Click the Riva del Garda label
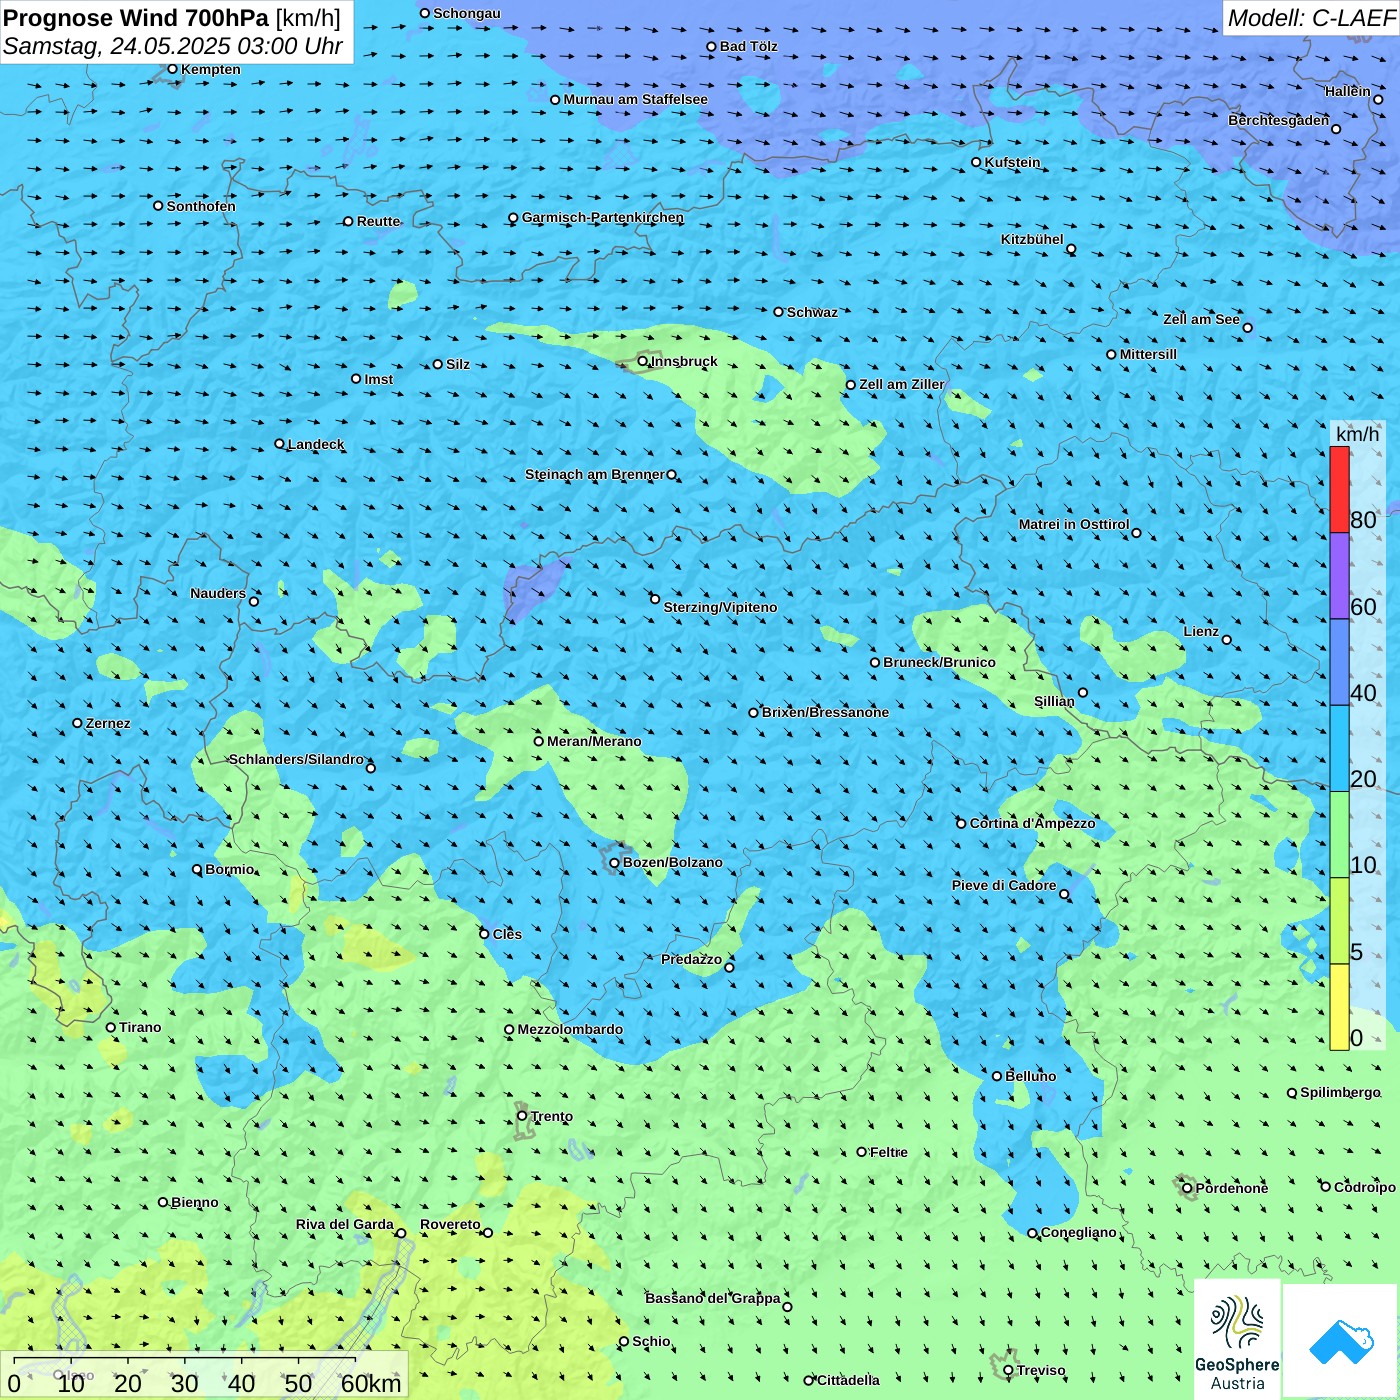 (x=344, y=1224)
